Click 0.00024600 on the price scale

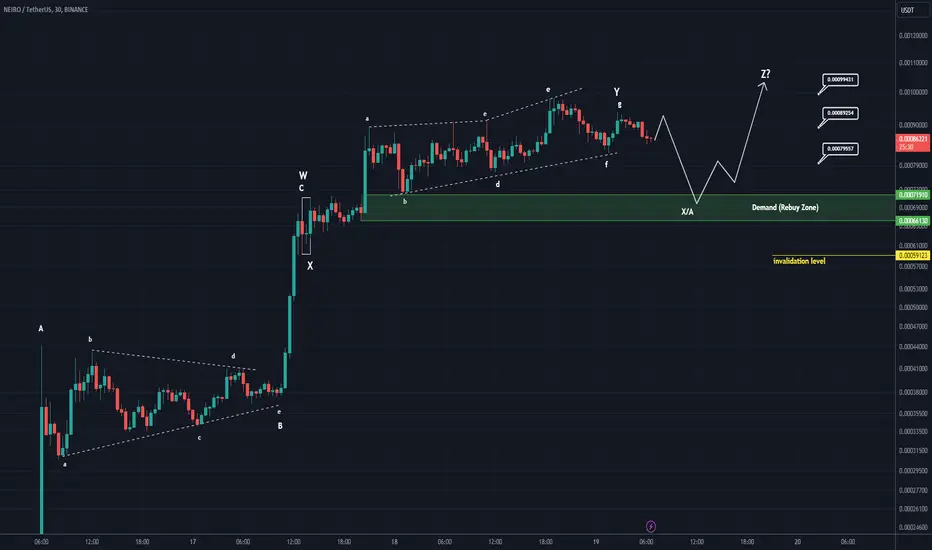click(912, 527)
